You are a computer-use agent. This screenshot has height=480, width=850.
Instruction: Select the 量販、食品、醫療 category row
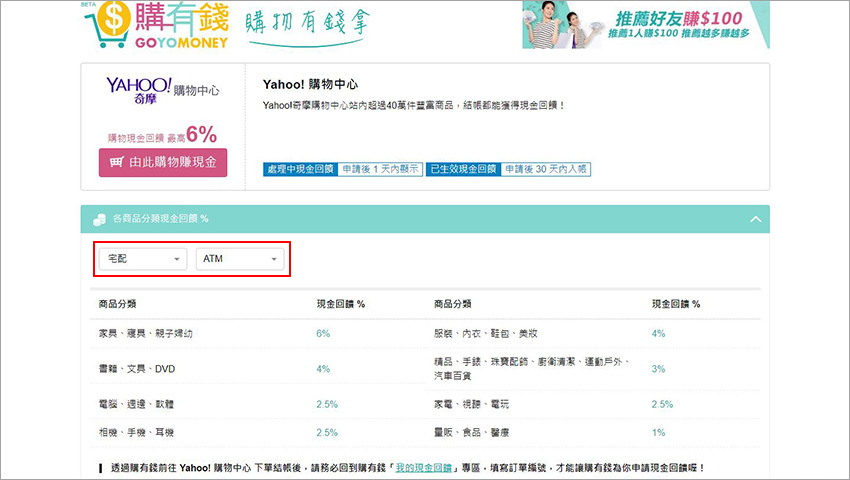[x=593, y=432]
